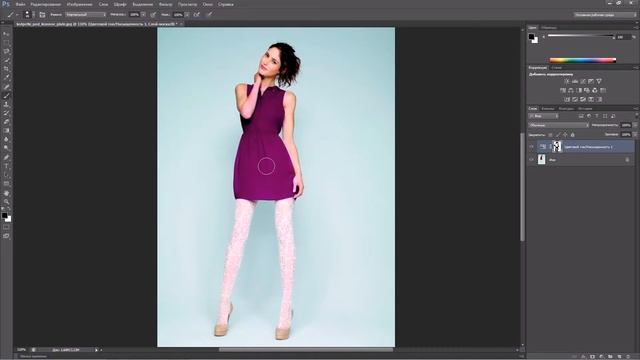The image size is (640, 360).
Task: Select the Path Selection tool
Action: [6, 175]
